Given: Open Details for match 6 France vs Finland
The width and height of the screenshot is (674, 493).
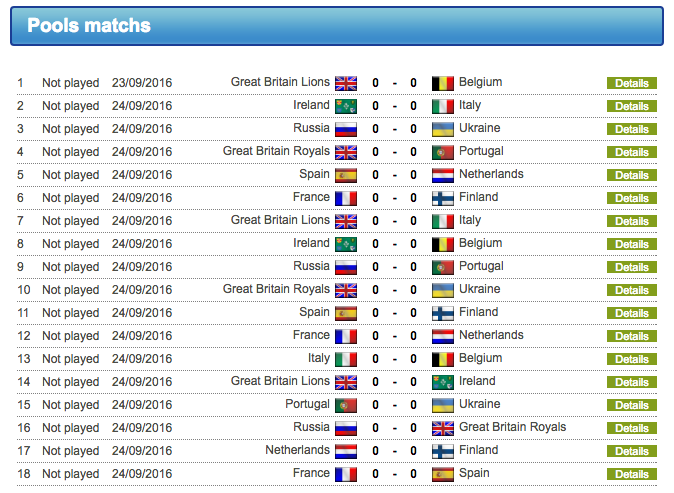Looking at the screenshot, I should 631,199.
